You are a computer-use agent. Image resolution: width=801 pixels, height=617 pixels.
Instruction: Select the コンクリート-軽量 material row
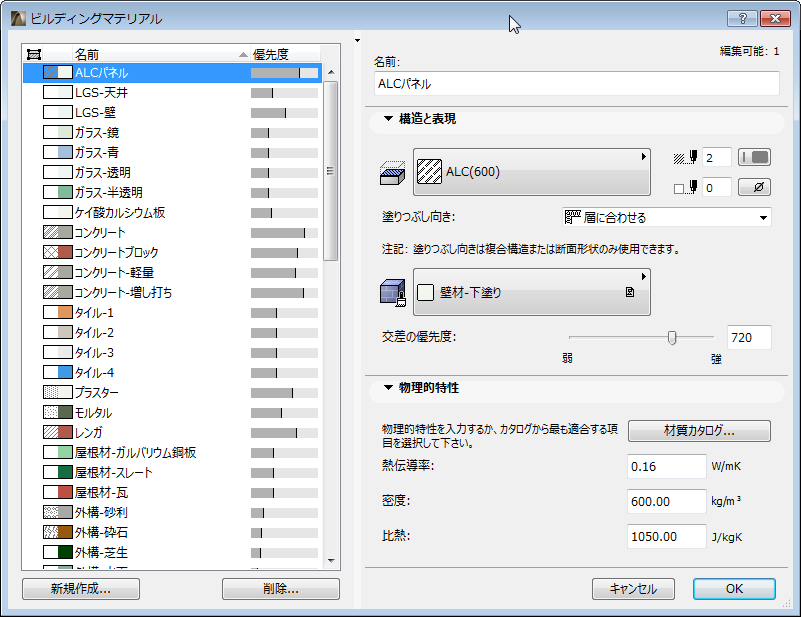pyautogui.click(x=172, y=272)
